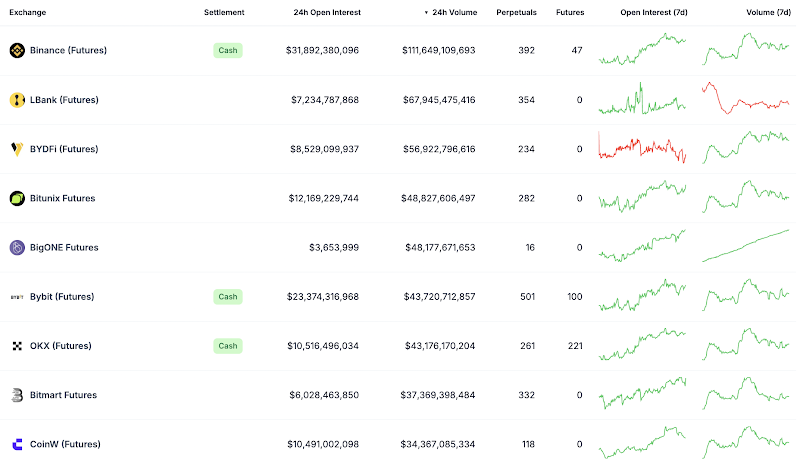Image resolution: width=800 pixels, height=466 pixels.
Task: Click BigONE volume 7d sparkline
Action: point(746,246)
